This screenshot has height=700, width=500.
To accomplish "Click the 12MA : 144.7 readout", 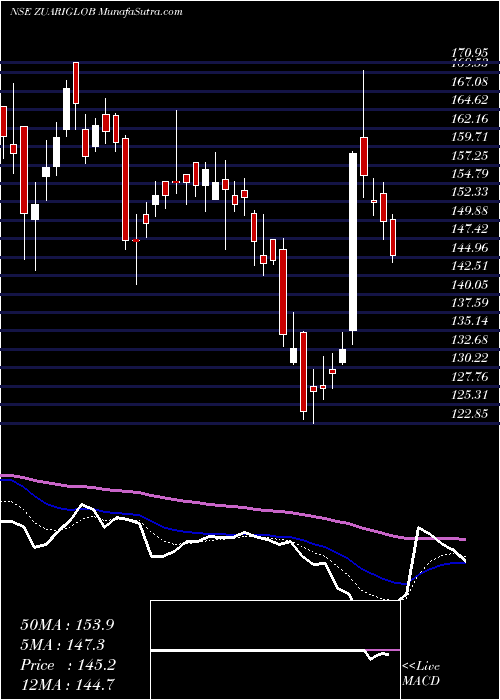I will coord(67,685).
